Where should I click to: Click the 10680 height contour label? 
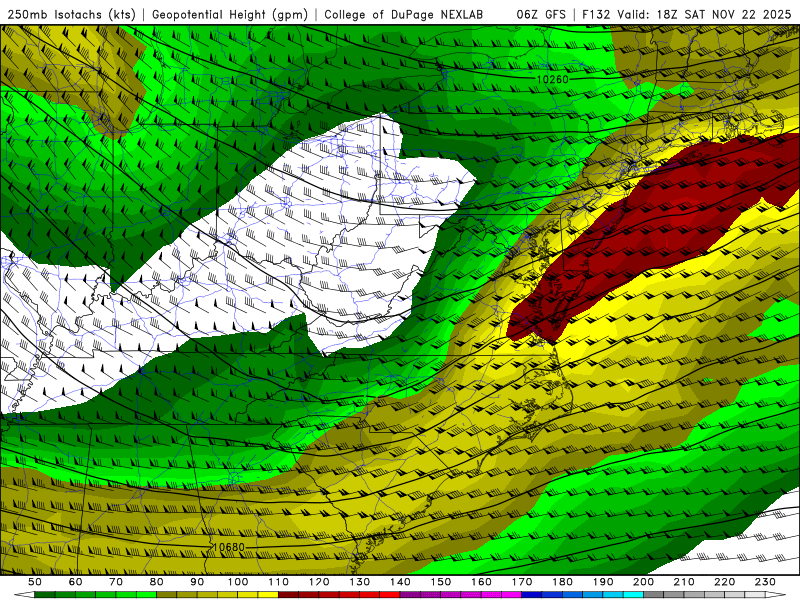[x=229, y=547]
